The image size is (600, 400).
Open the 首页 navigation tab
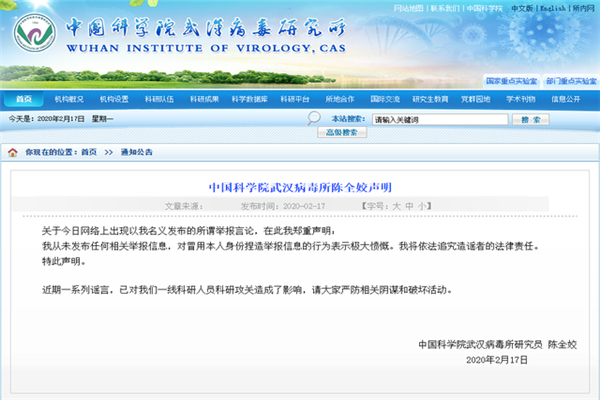[22, 99]
